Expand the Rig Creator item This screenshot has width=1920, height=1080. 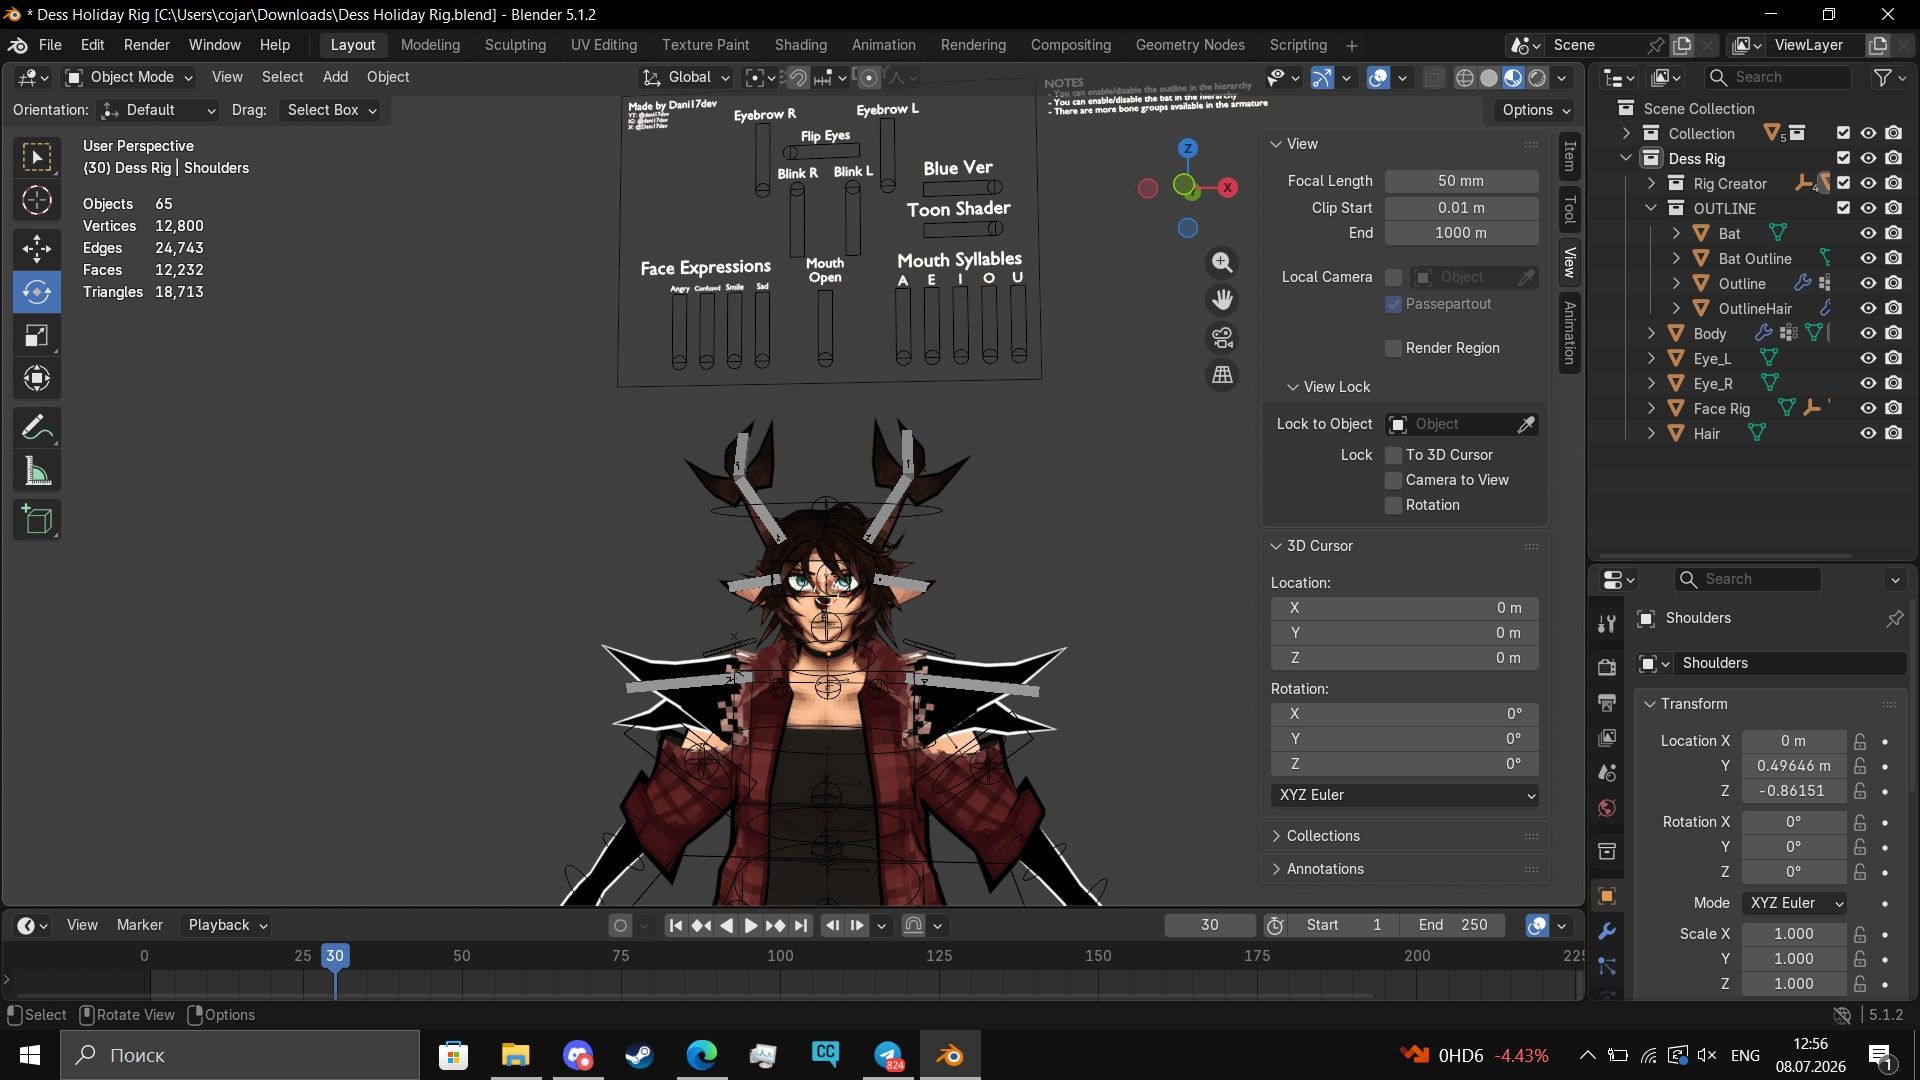(x=1651, y=183)
